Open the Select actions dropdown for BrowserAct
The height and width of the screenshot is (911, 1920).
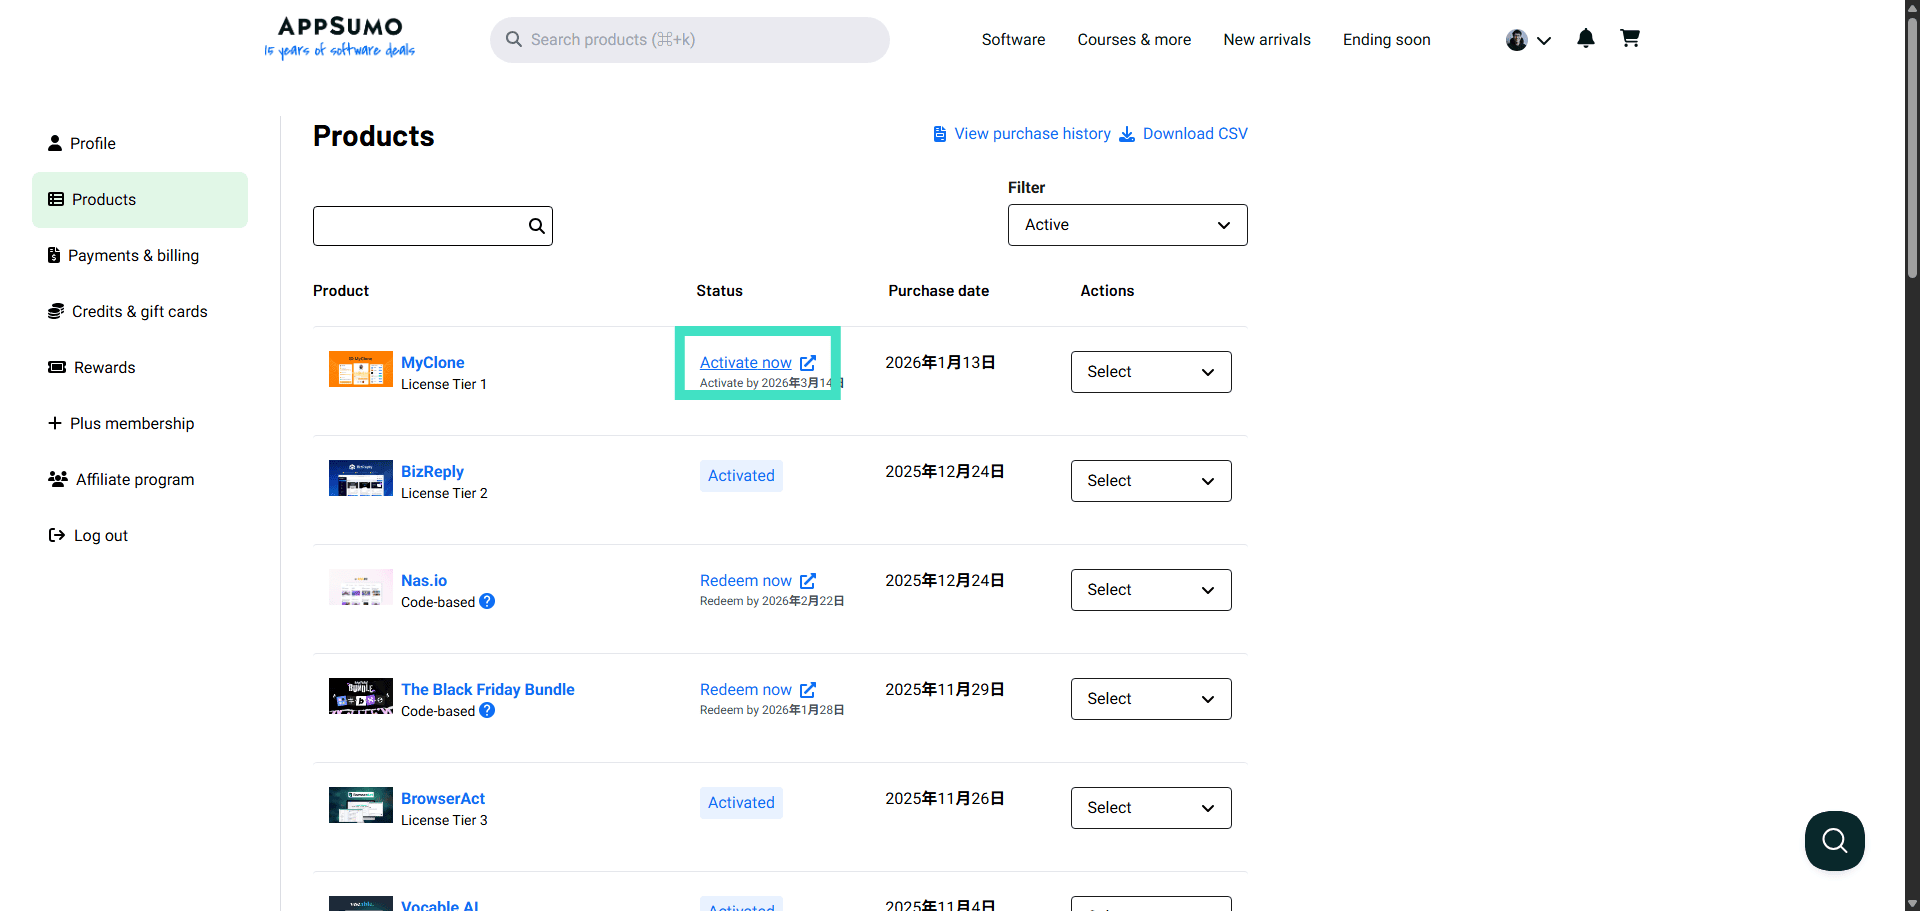coord(1150,808)
